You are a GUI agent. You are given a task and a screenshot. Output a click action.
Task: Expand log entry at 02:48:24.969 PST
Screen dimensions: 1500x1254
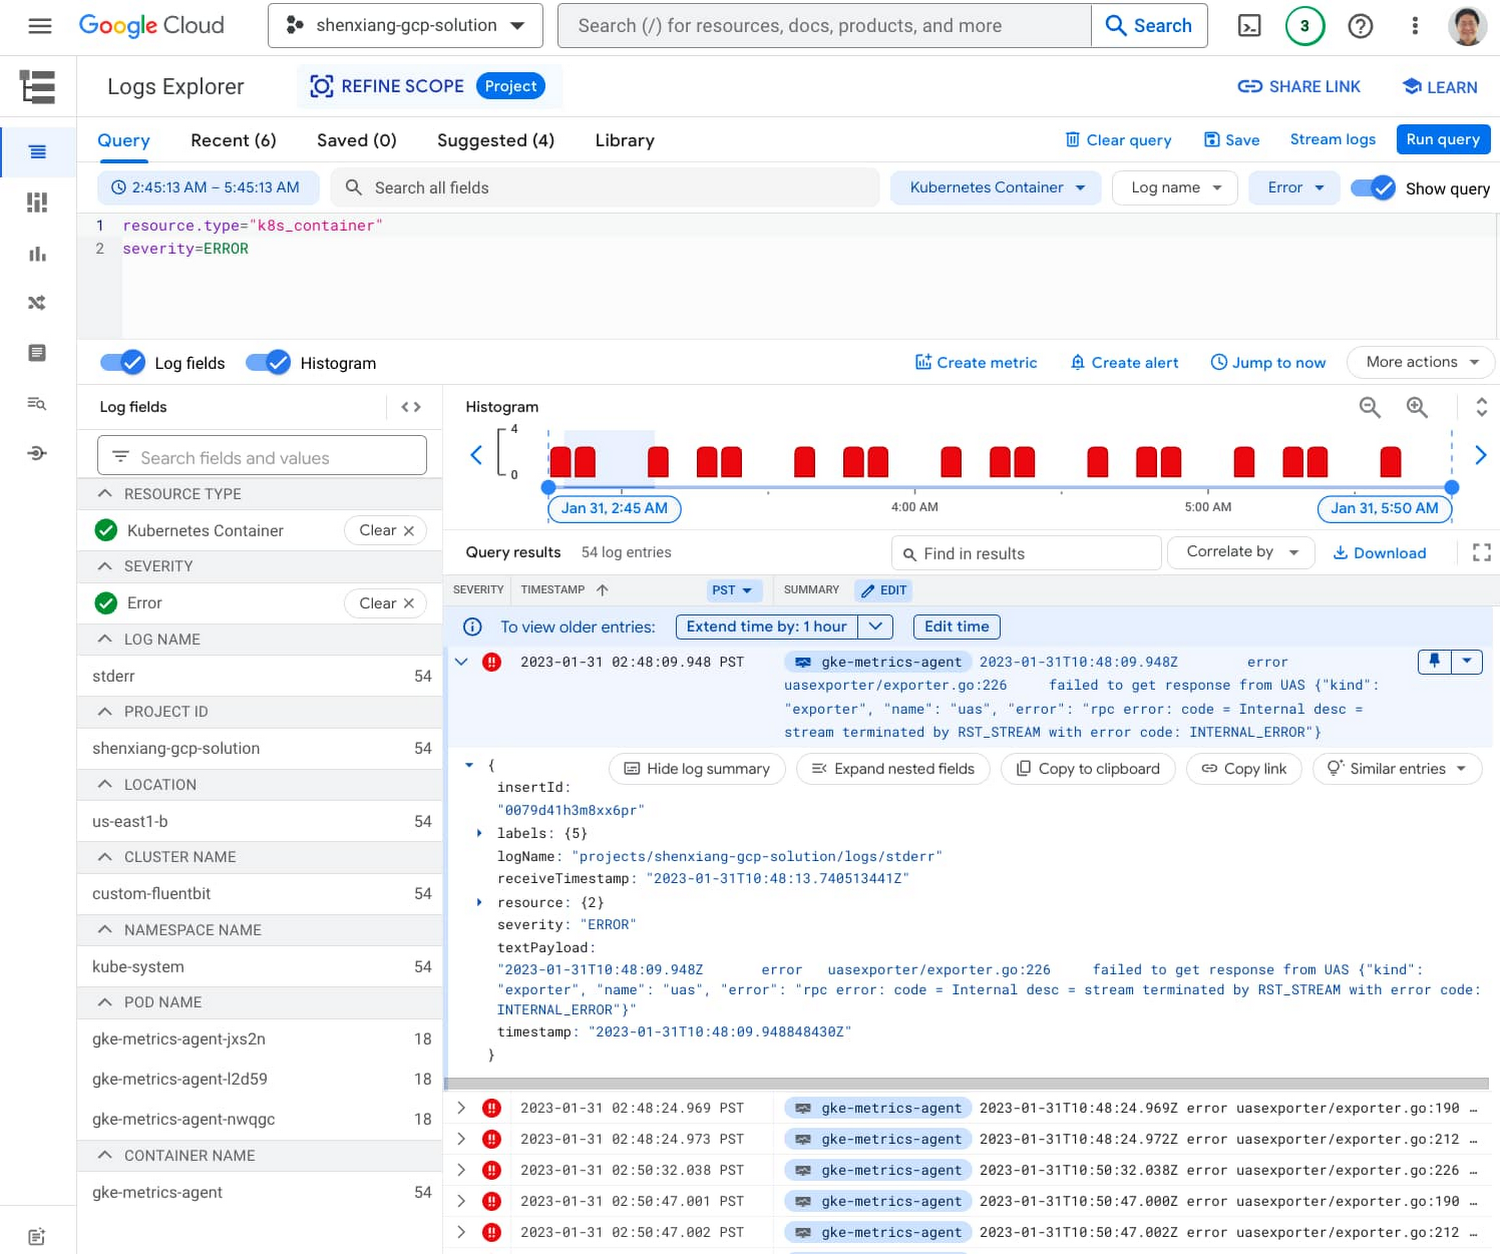coord(461,1108)
